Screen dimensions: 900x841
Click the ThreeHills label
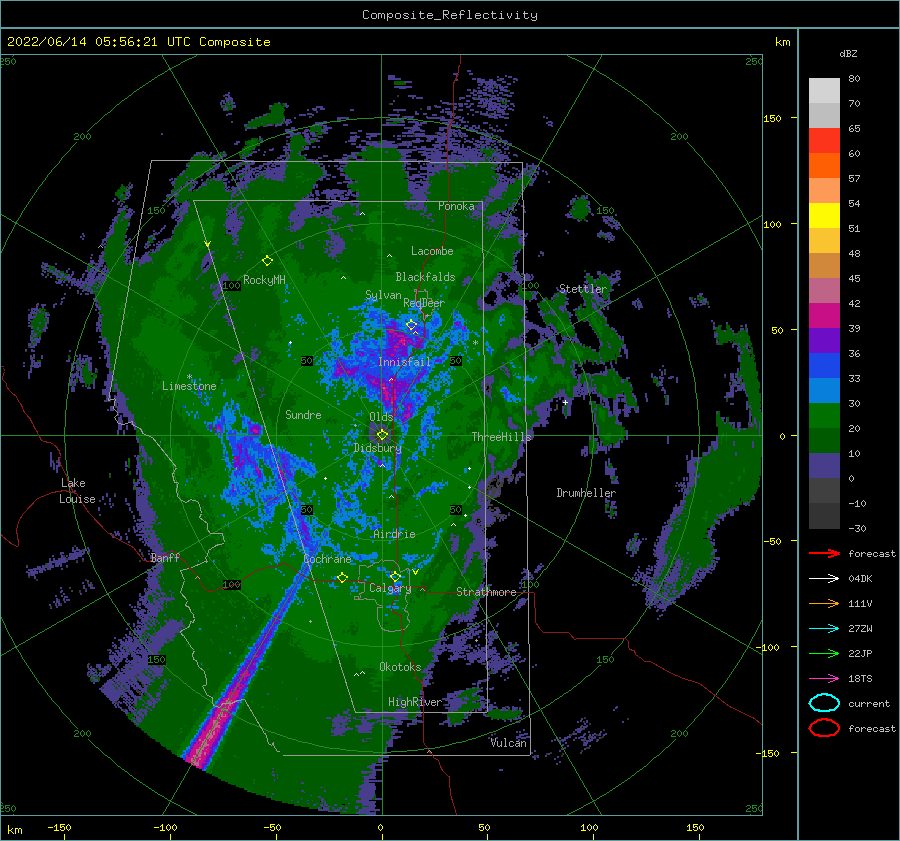pos(501,437)
